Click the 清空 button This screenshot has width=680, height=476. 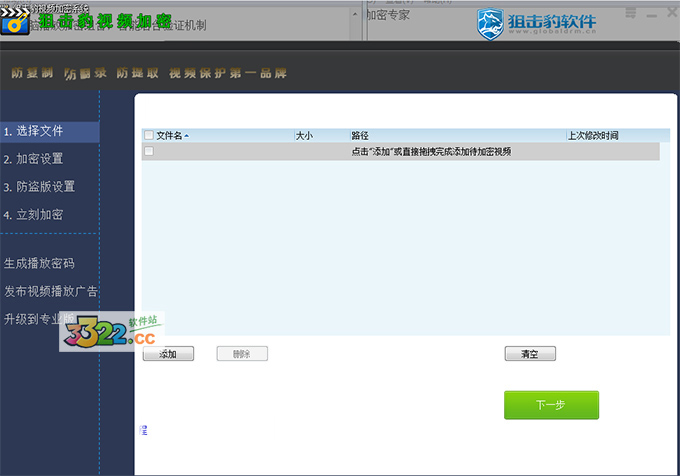pos(530,354)
